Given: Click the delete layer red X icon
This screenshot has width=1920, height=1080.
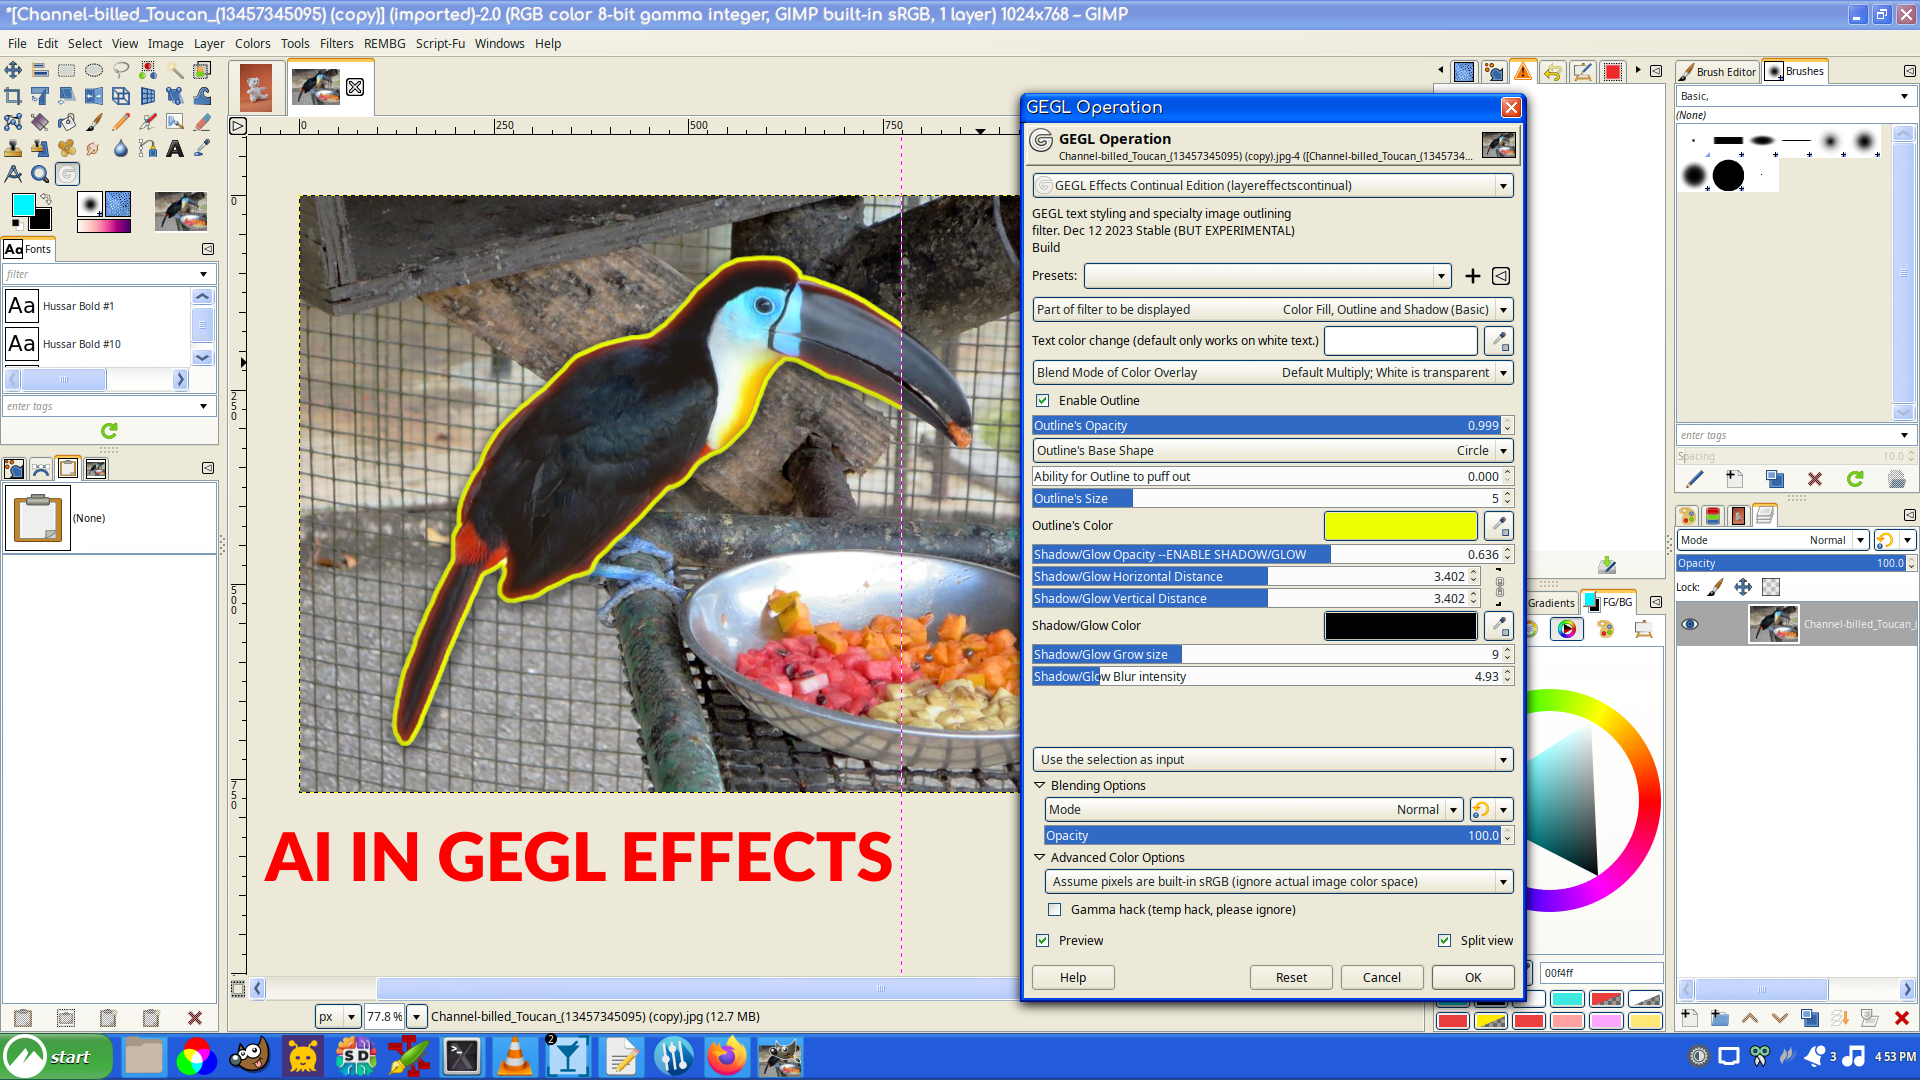Looking at the screenshot, I should point(1901,1018).
